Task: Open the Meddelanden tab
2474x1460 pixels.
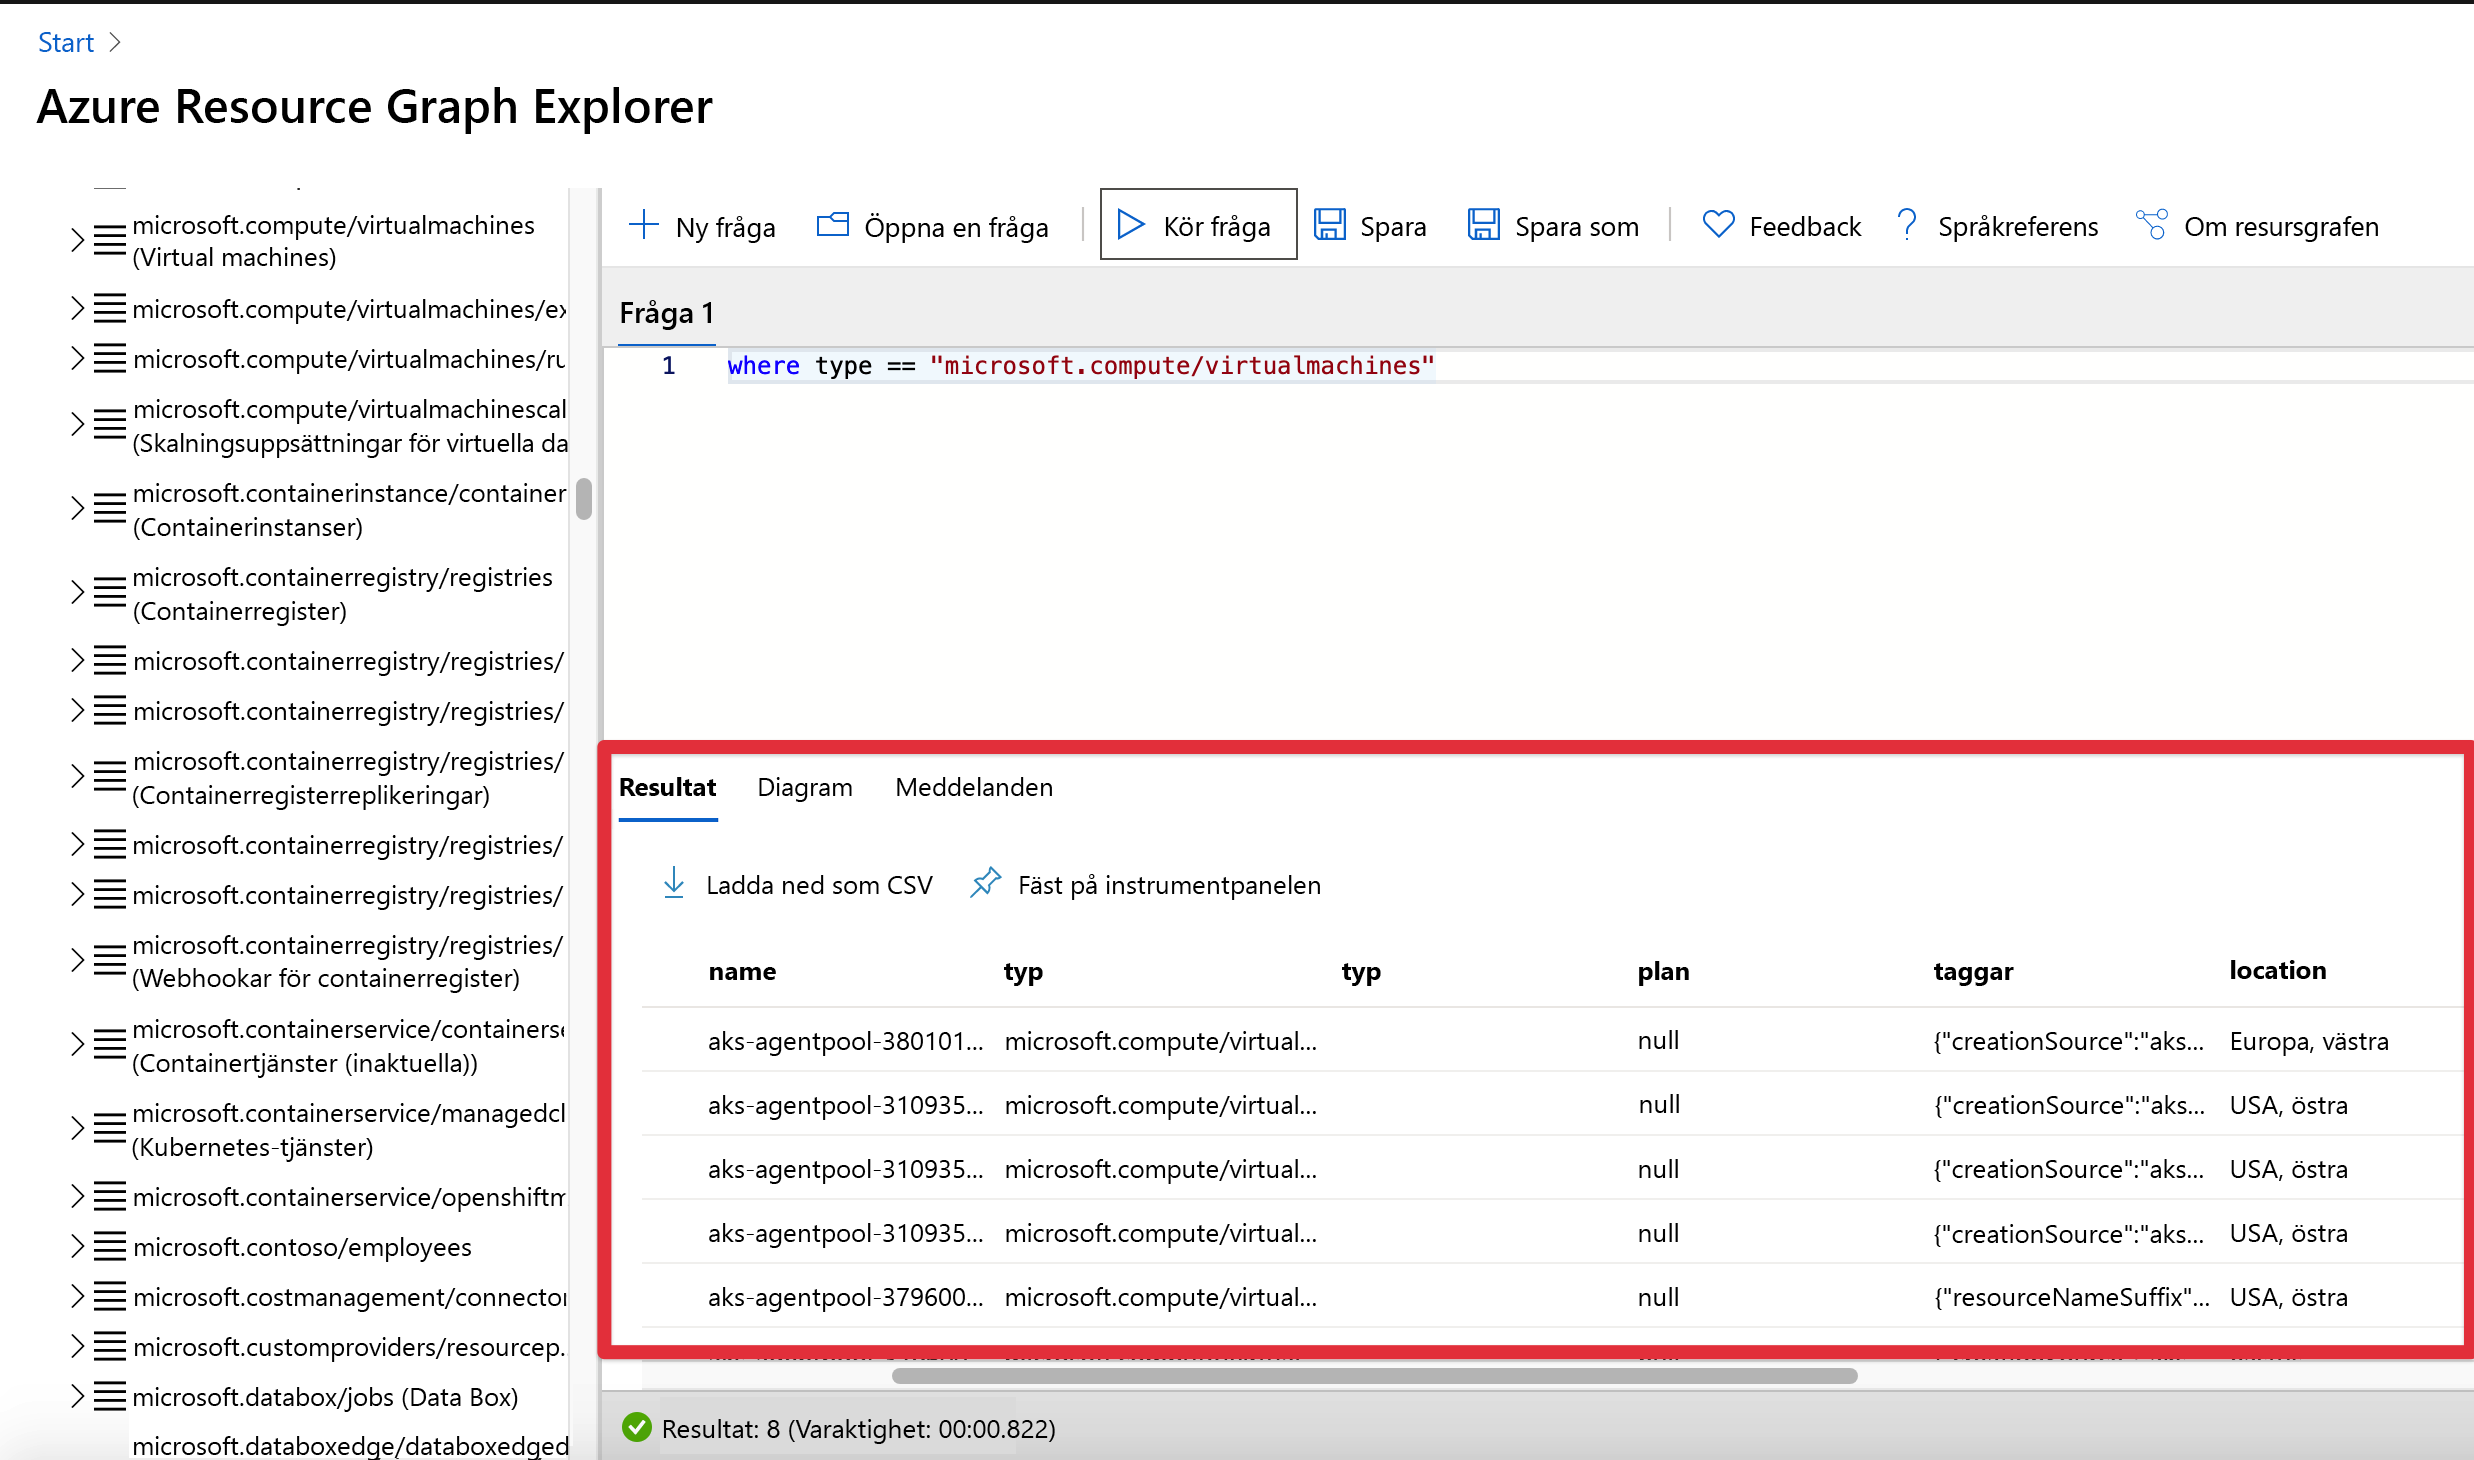Action: (974, 787)
